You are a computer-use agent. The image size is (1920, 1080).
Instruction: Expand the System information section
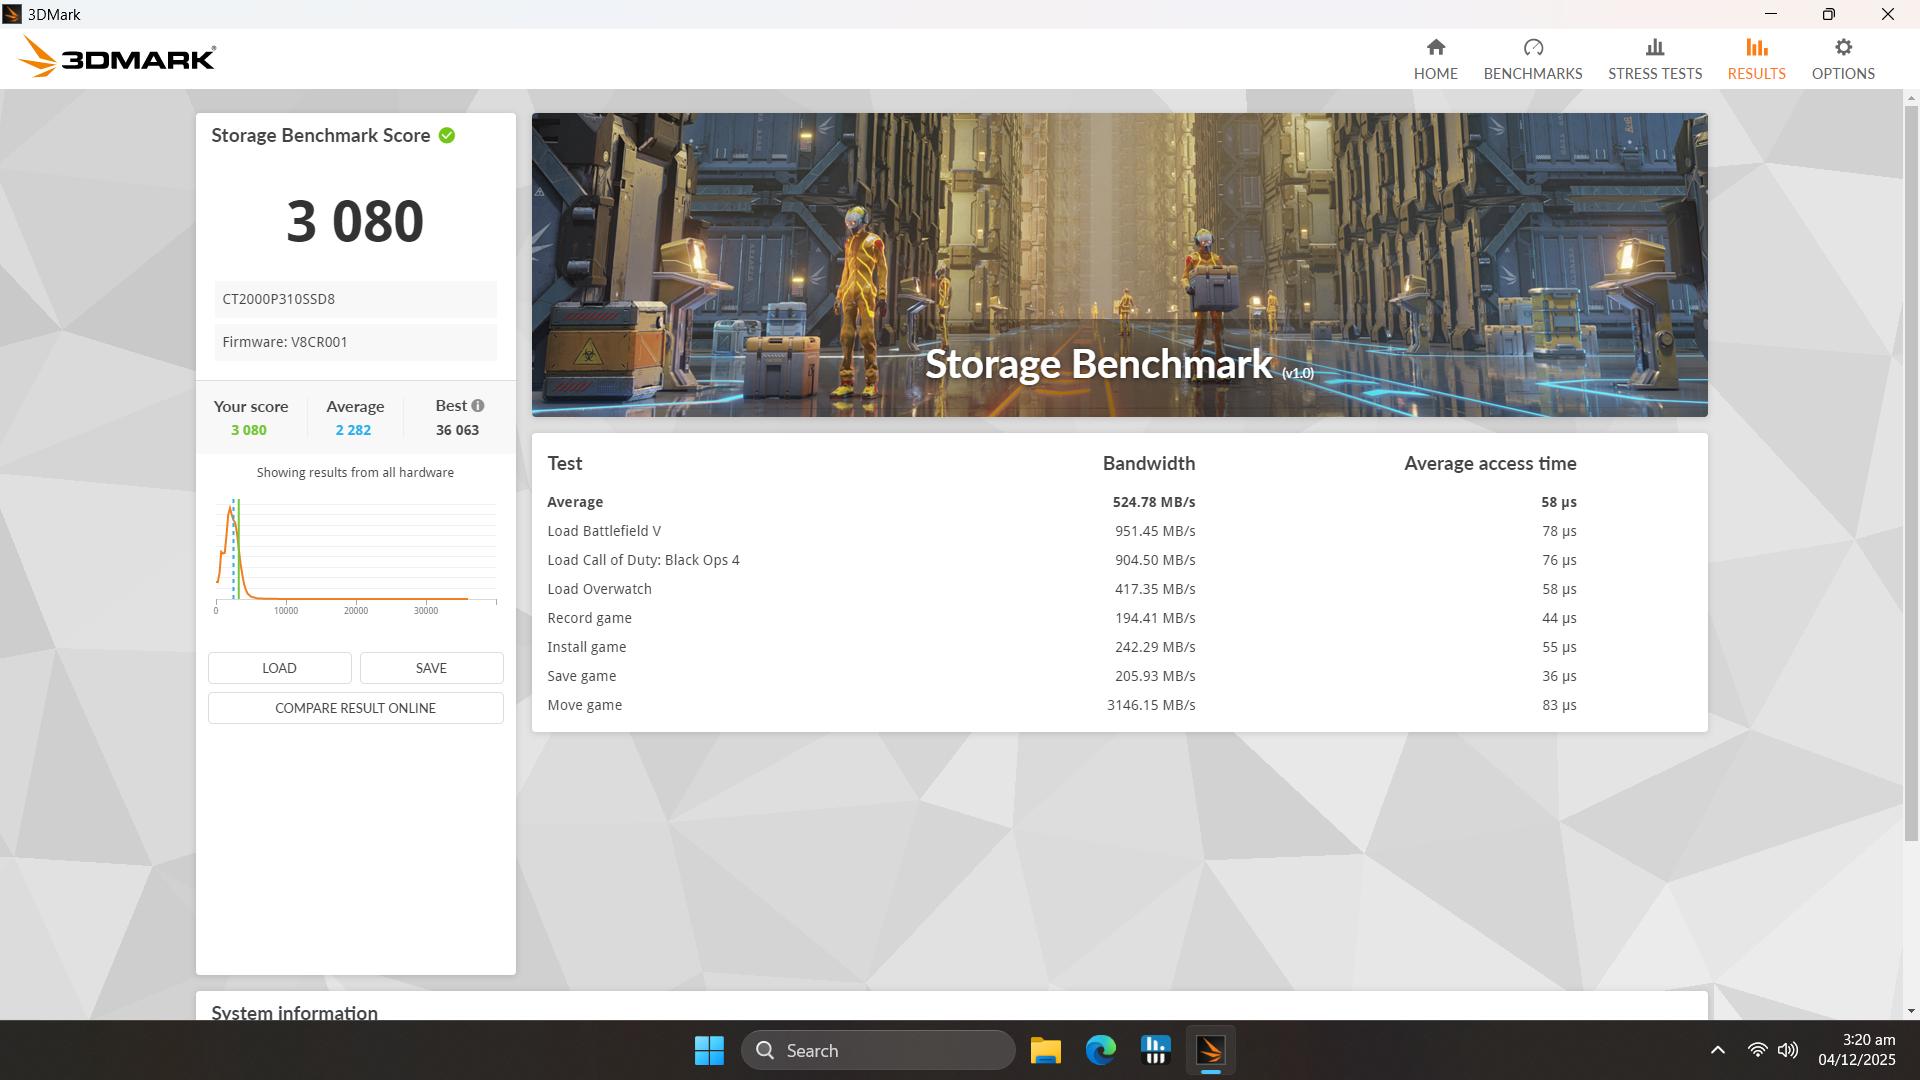[294, 1013]
